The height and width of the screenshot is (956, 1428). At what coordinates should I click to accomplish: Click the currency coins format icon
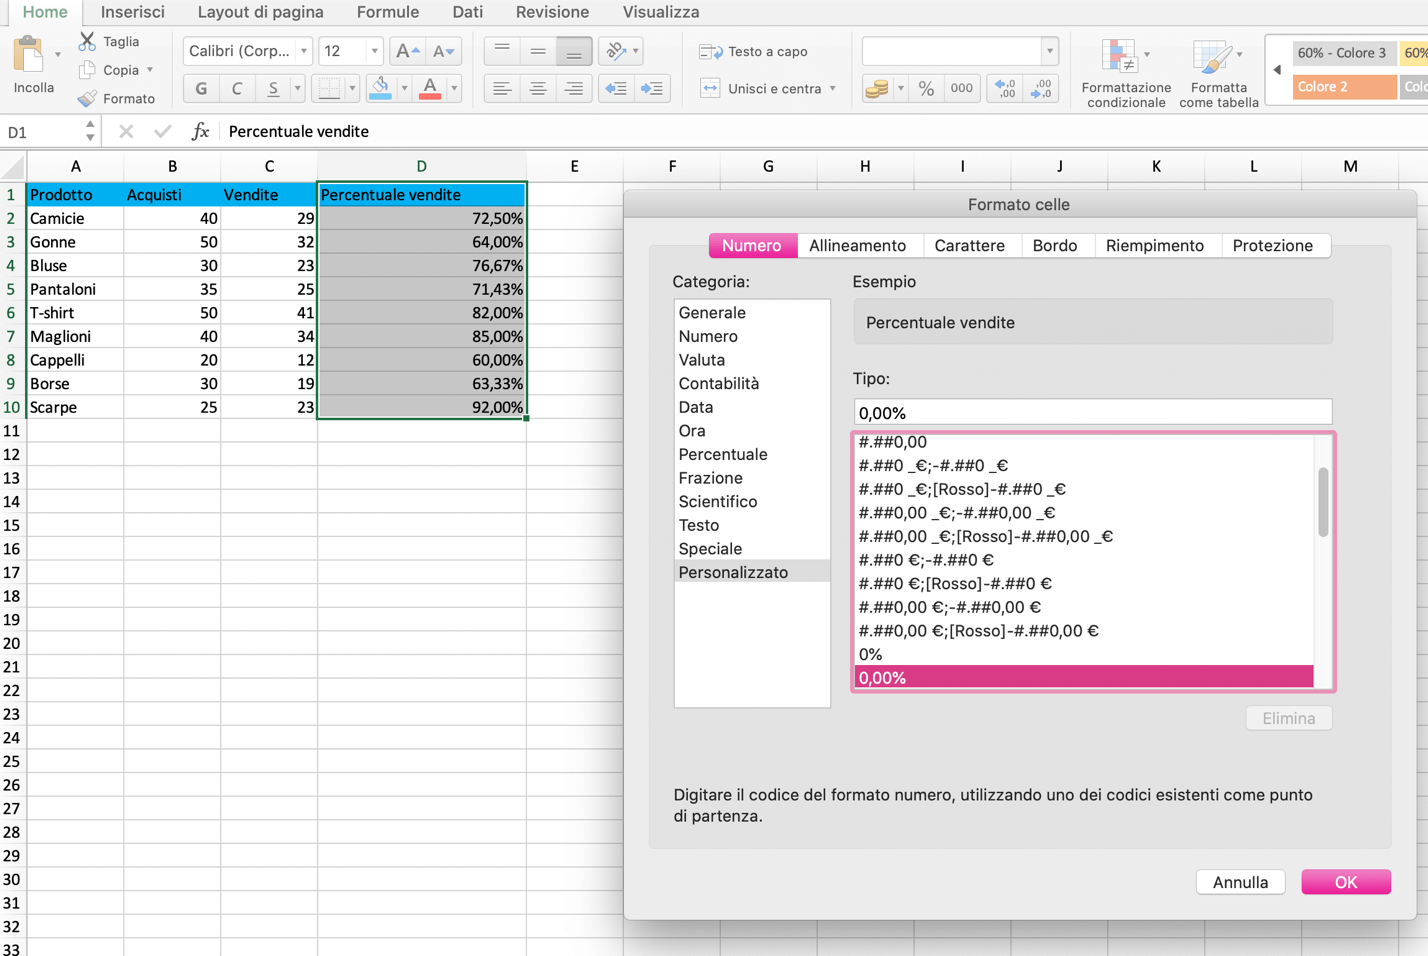click(x=877, y=88)
